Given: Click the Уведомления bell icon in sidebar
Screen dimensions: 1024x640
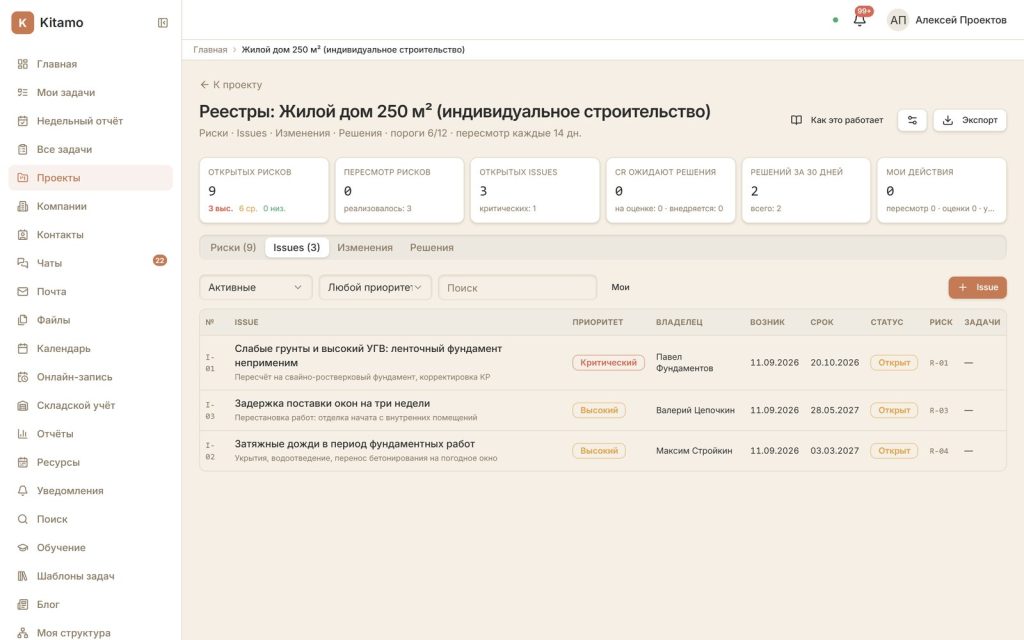Looking at the screenshot, I should [x=23, y=490].
